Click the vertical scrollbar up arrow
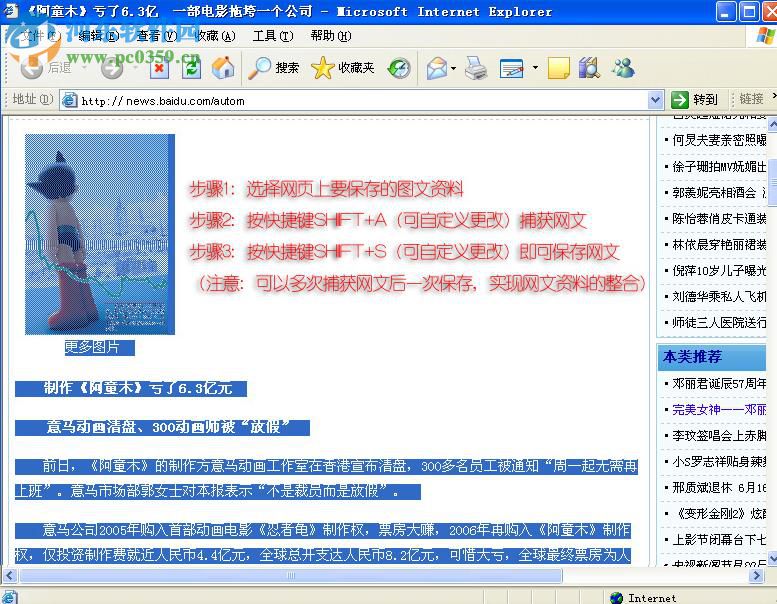777x604 pixels. [x=772, y=124]
